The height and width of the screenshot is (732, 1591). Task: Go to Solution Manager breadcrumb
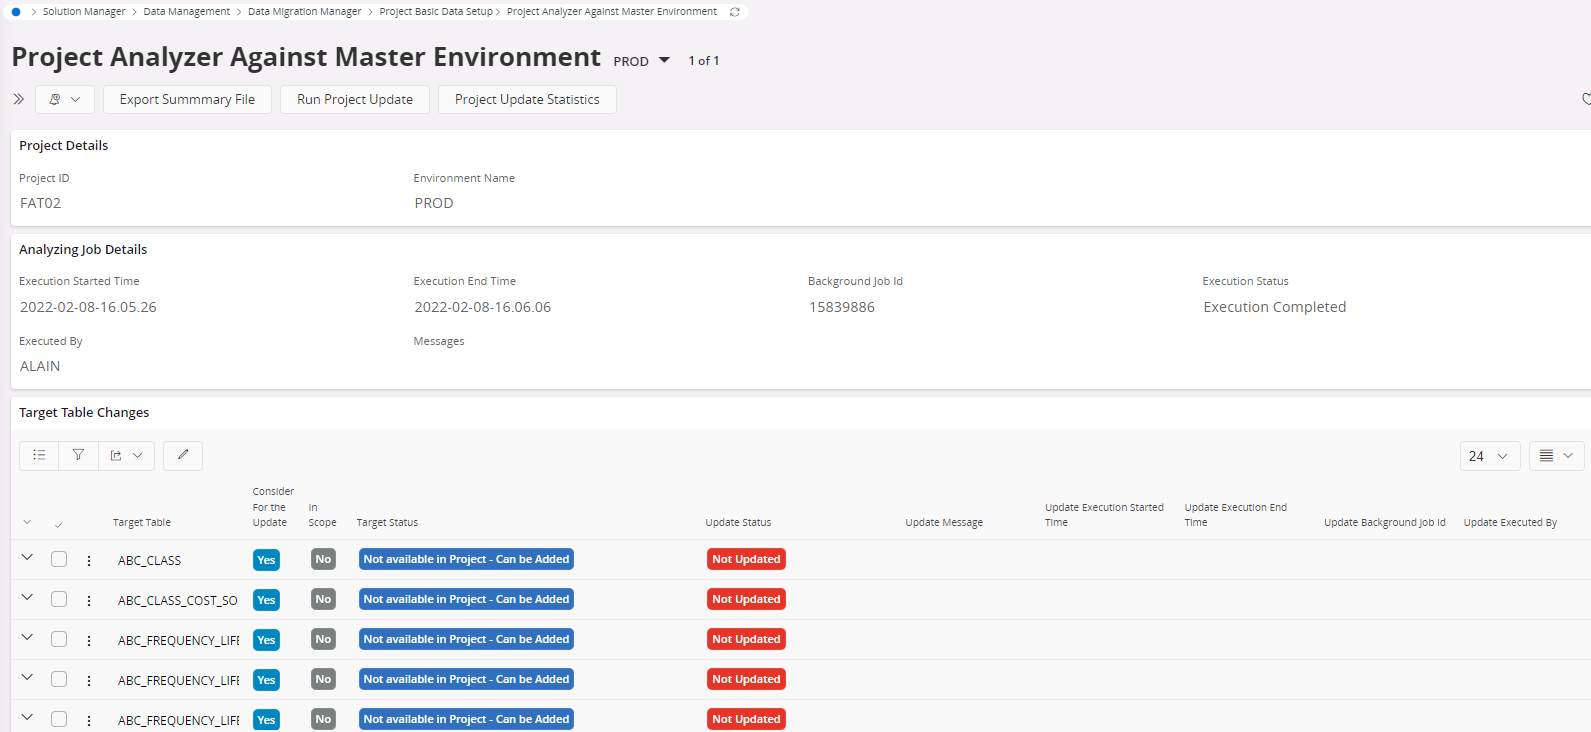(x=84, y=12)
